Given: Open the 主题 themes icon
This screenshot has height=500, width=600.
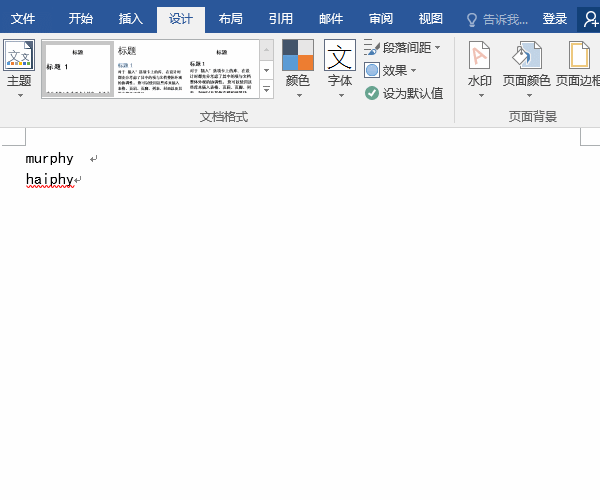Looking at the screenshot, I should [19, 55].
